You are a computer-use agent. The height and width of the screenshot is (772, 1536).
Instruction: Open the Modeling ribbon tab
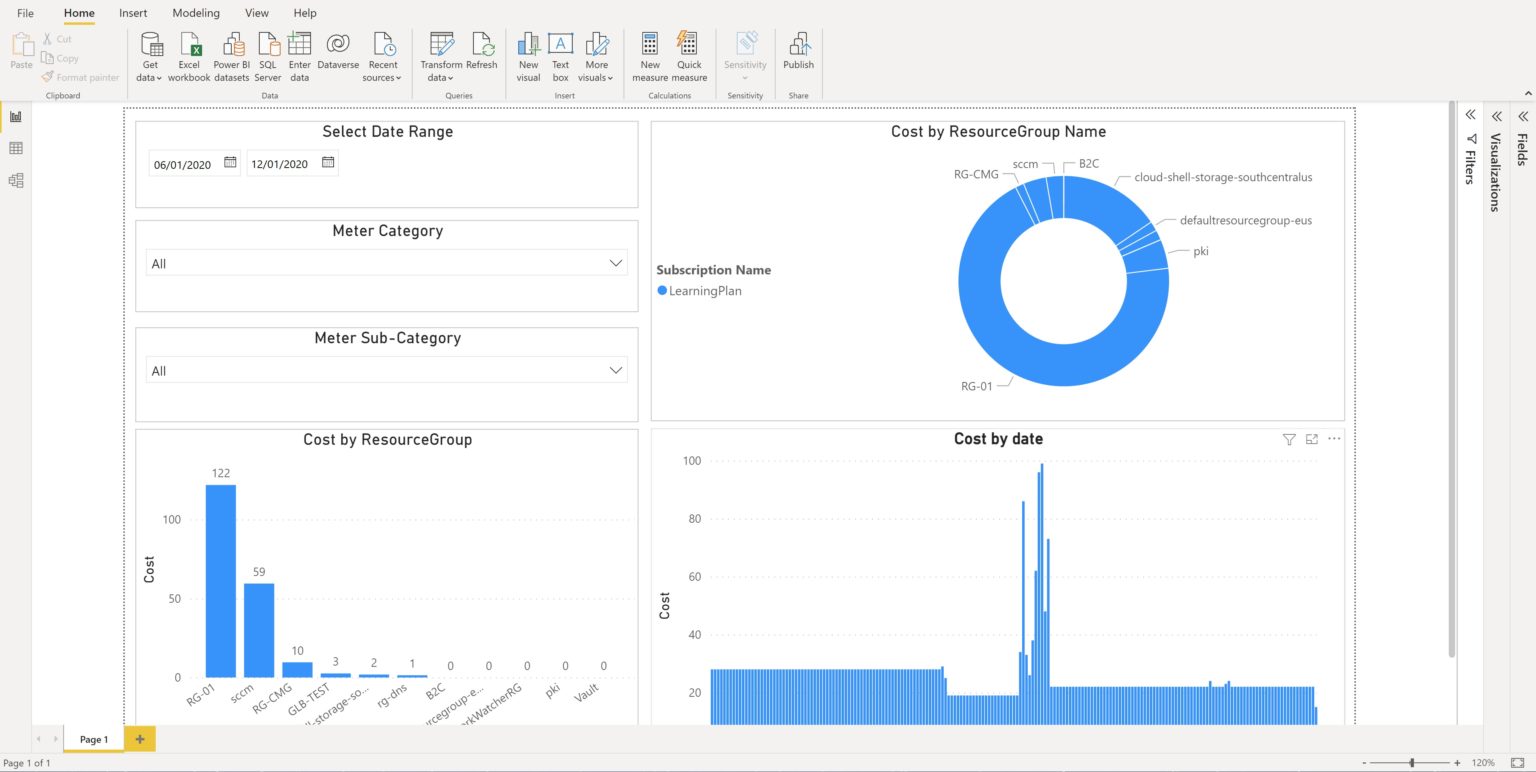[196, 13]
